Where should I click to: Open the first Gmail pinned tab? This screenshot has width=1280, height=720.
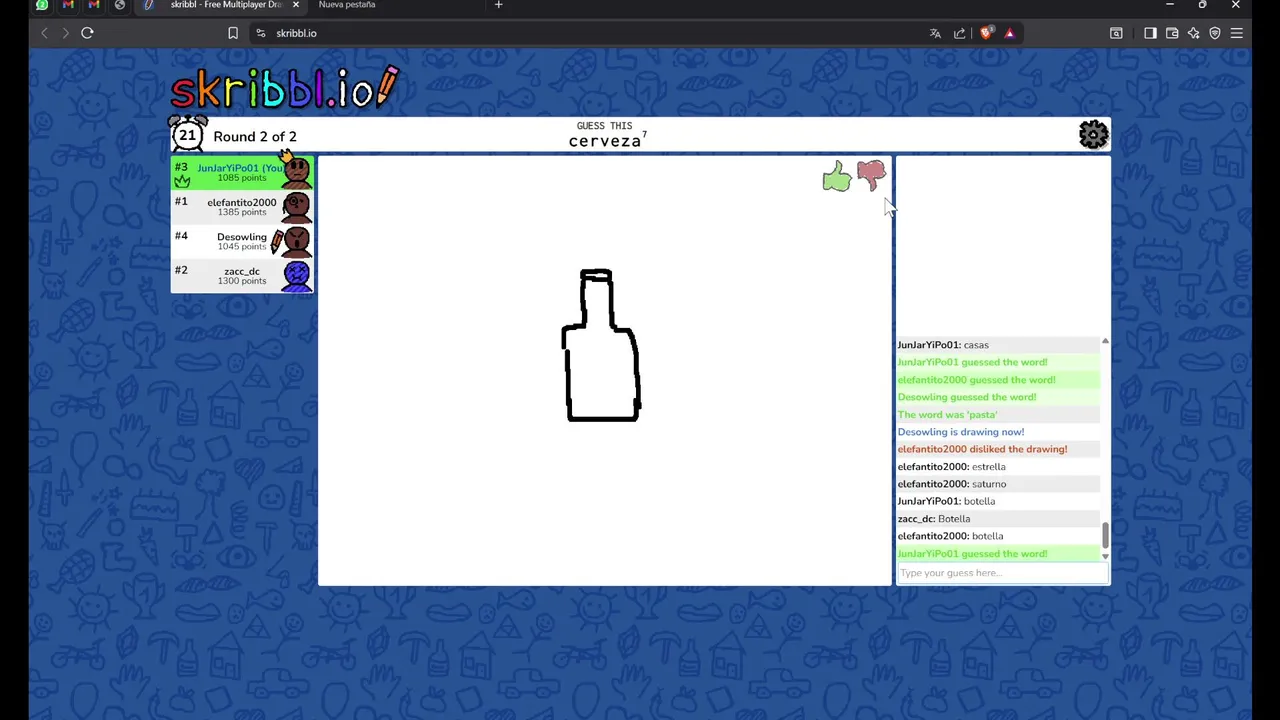[x=68, y=5]
